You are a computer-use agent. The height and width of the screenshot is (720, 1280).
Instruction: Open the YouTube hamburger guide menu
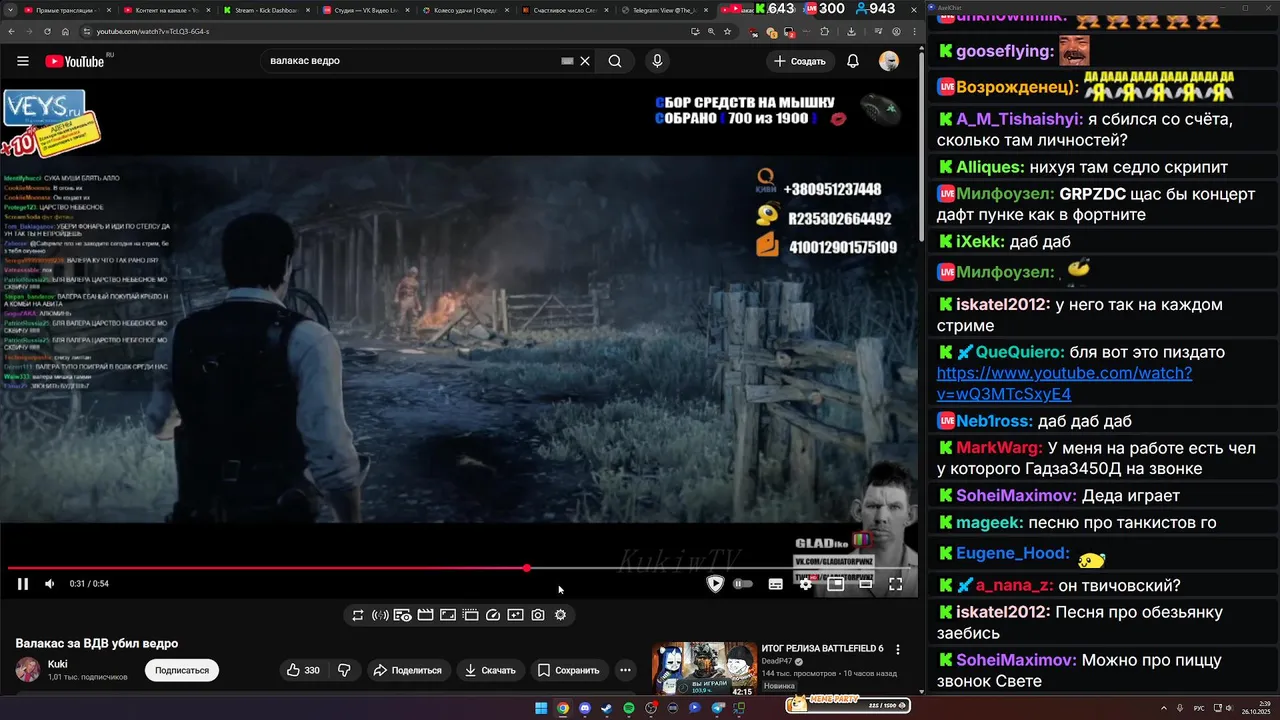(x=23, y=61)
